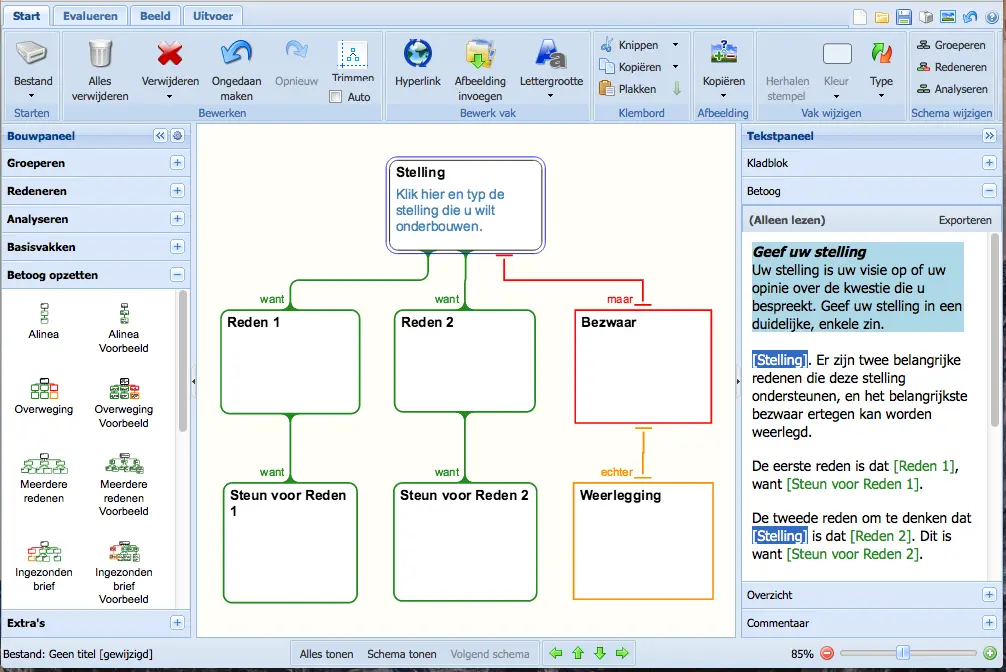
Task: Pick the Overweging template icon
Action: (44, 390)
